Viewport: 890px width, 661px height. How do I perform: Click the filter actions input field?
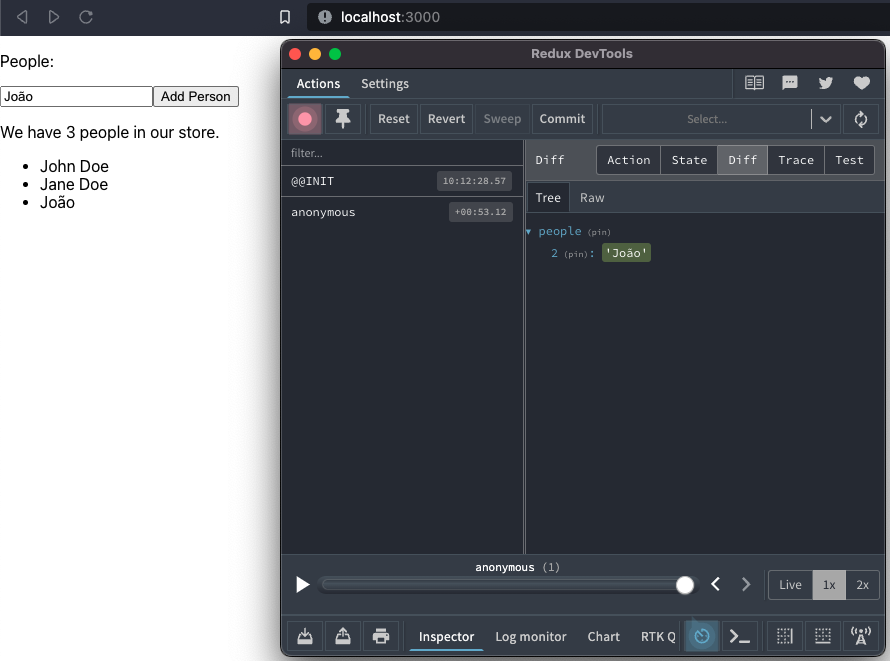click(402, 153)
